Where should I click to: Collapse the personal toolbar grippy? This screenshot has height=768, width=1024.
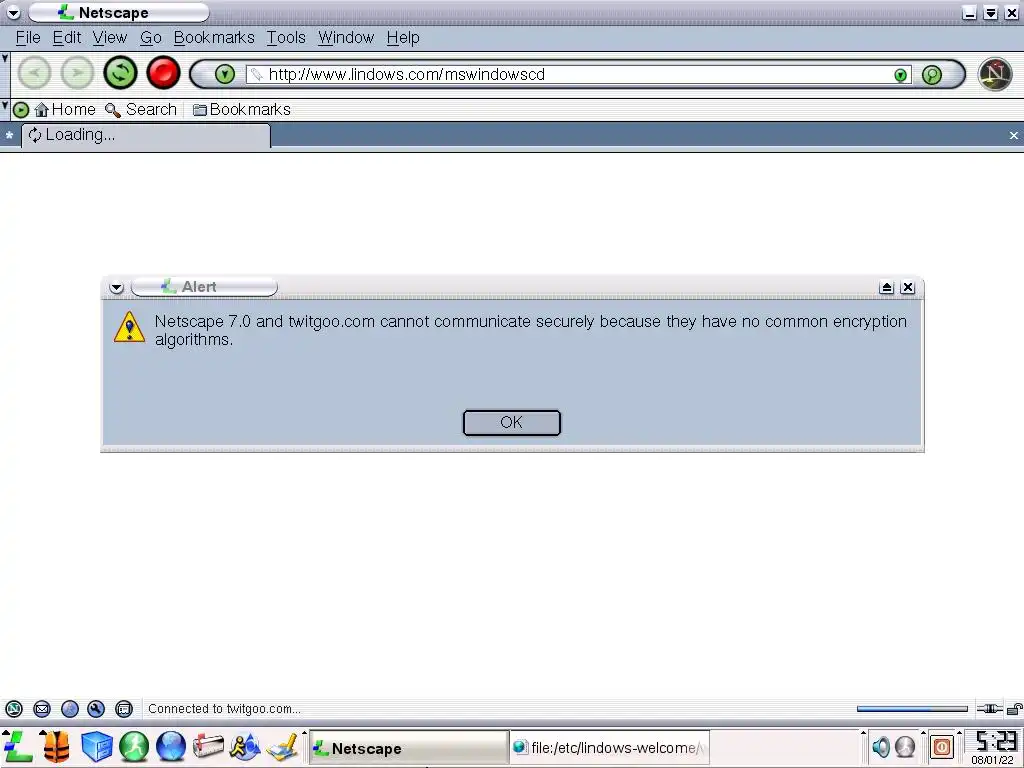coord(5,109)
